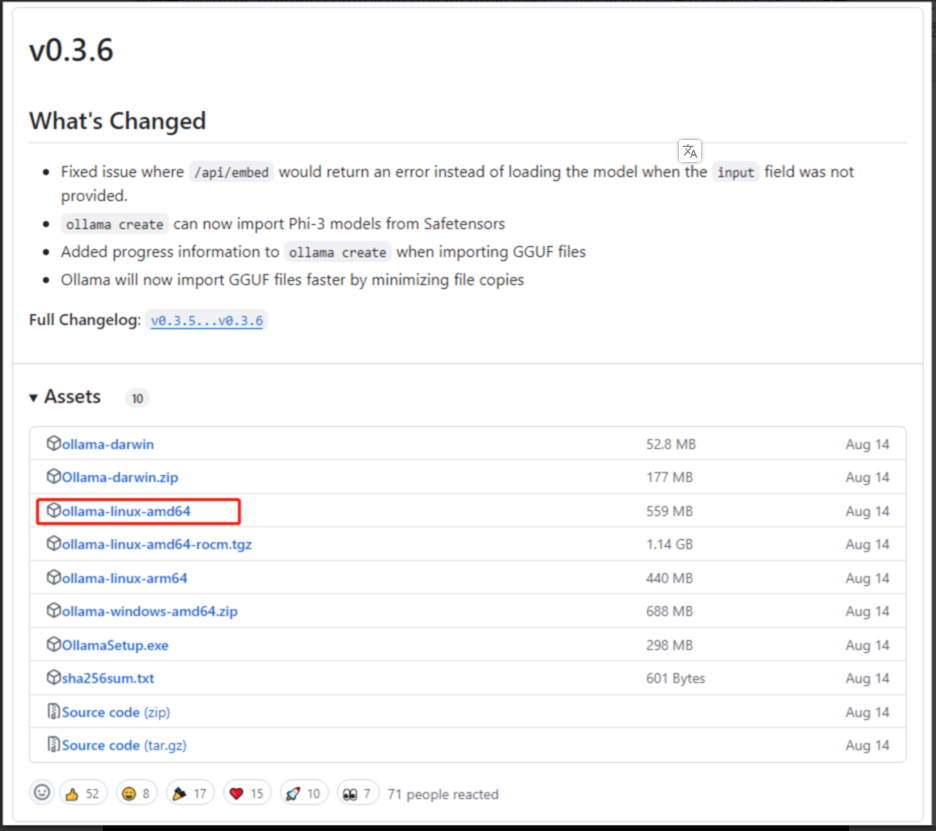Click the translate icon near the changelog
This screenshot has width=936, height=831.
(689, 151)
